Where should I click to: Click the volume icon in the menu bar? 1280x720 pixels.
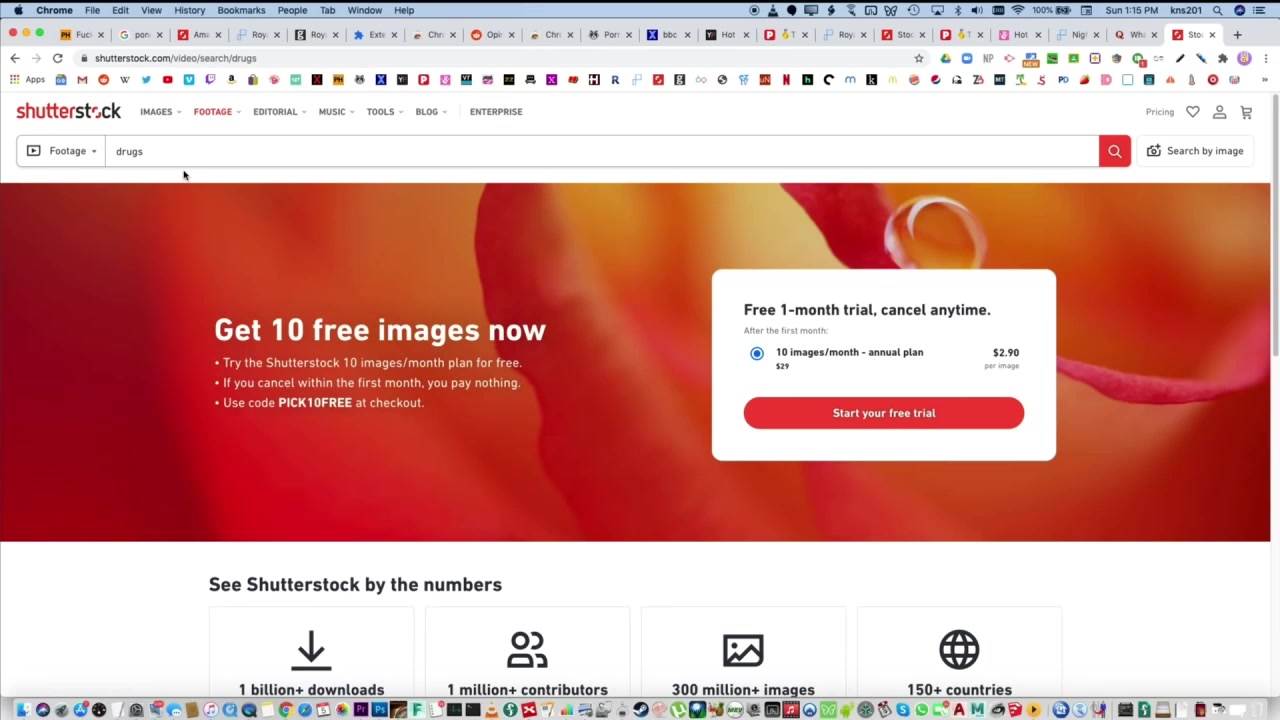pos(976,10)
